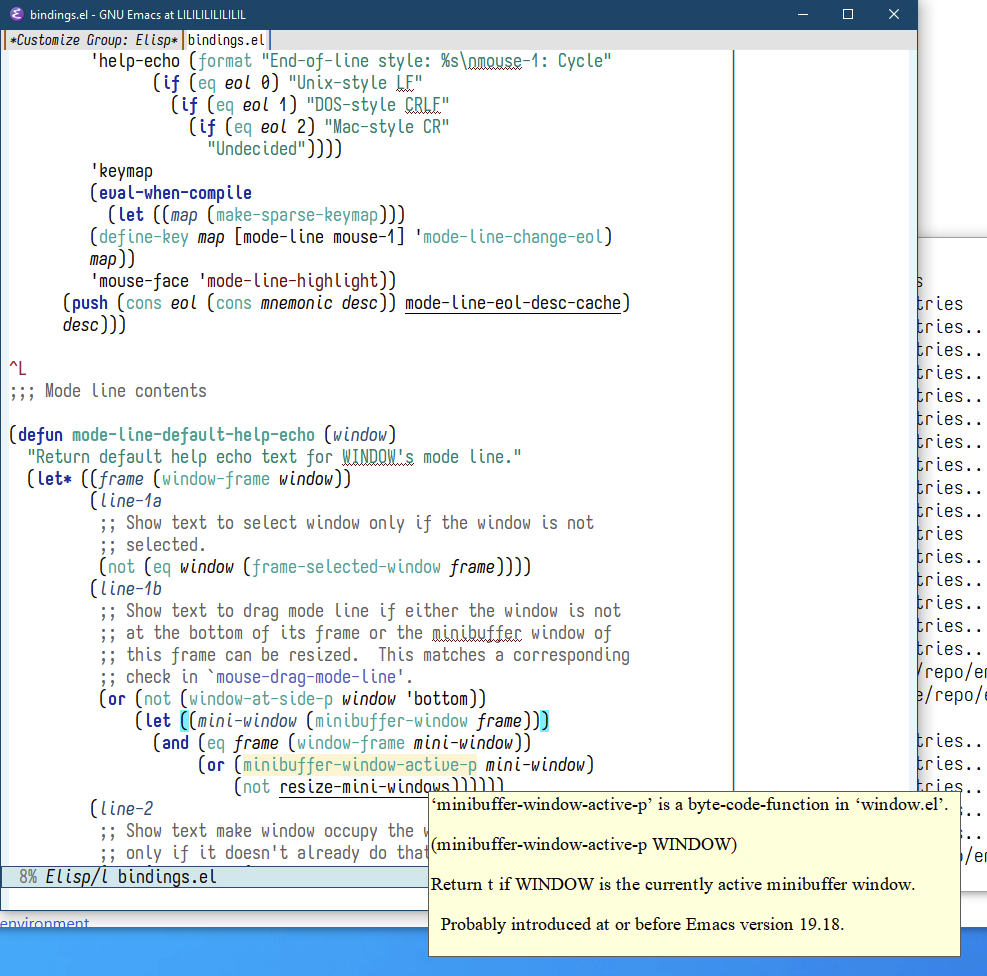Maximize the Emacs window
Image resolution: width=987 pixels, height=976 pixels.
[x=847, y=15]
